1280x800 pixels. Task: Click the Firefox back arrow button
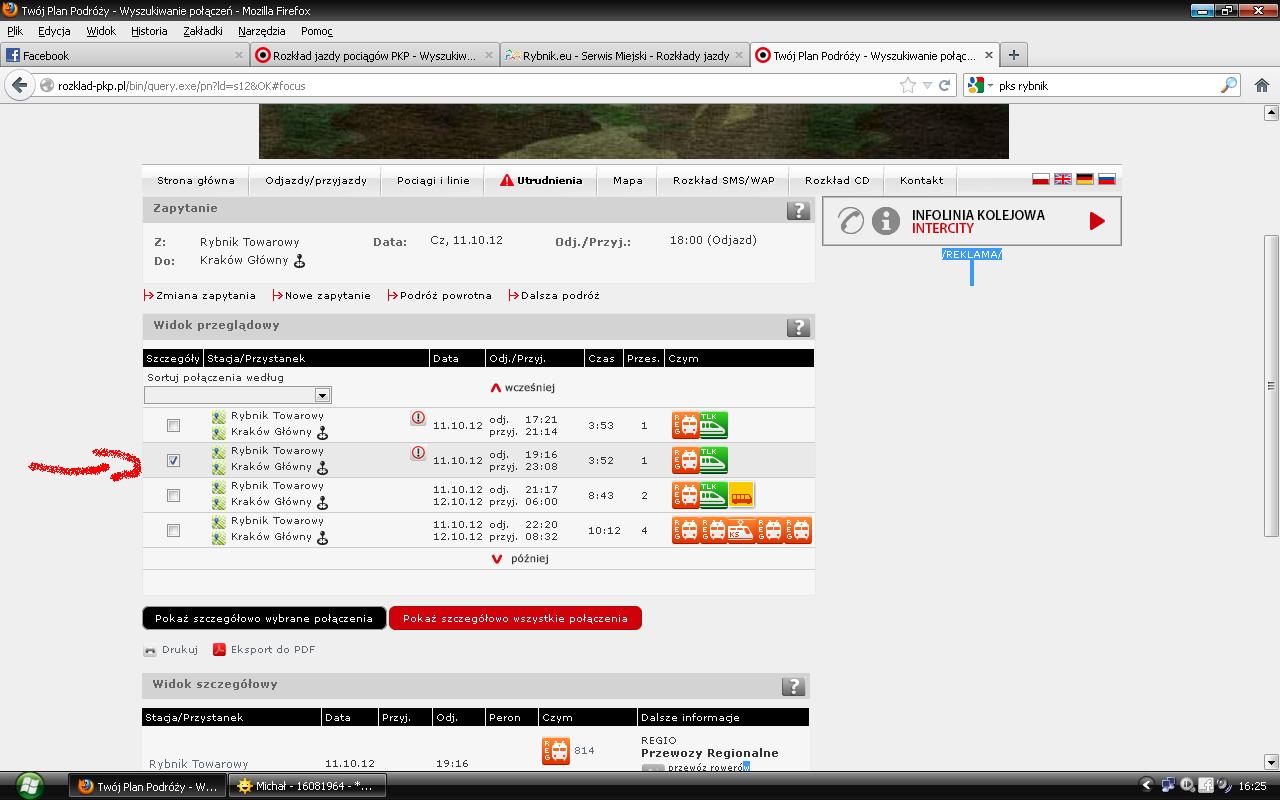pyautogui.click(x=19, y=86)
